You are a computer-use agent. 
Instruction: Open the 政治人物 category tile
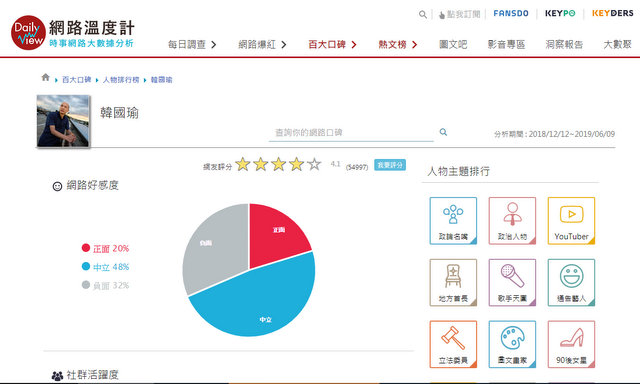point(512,221)
